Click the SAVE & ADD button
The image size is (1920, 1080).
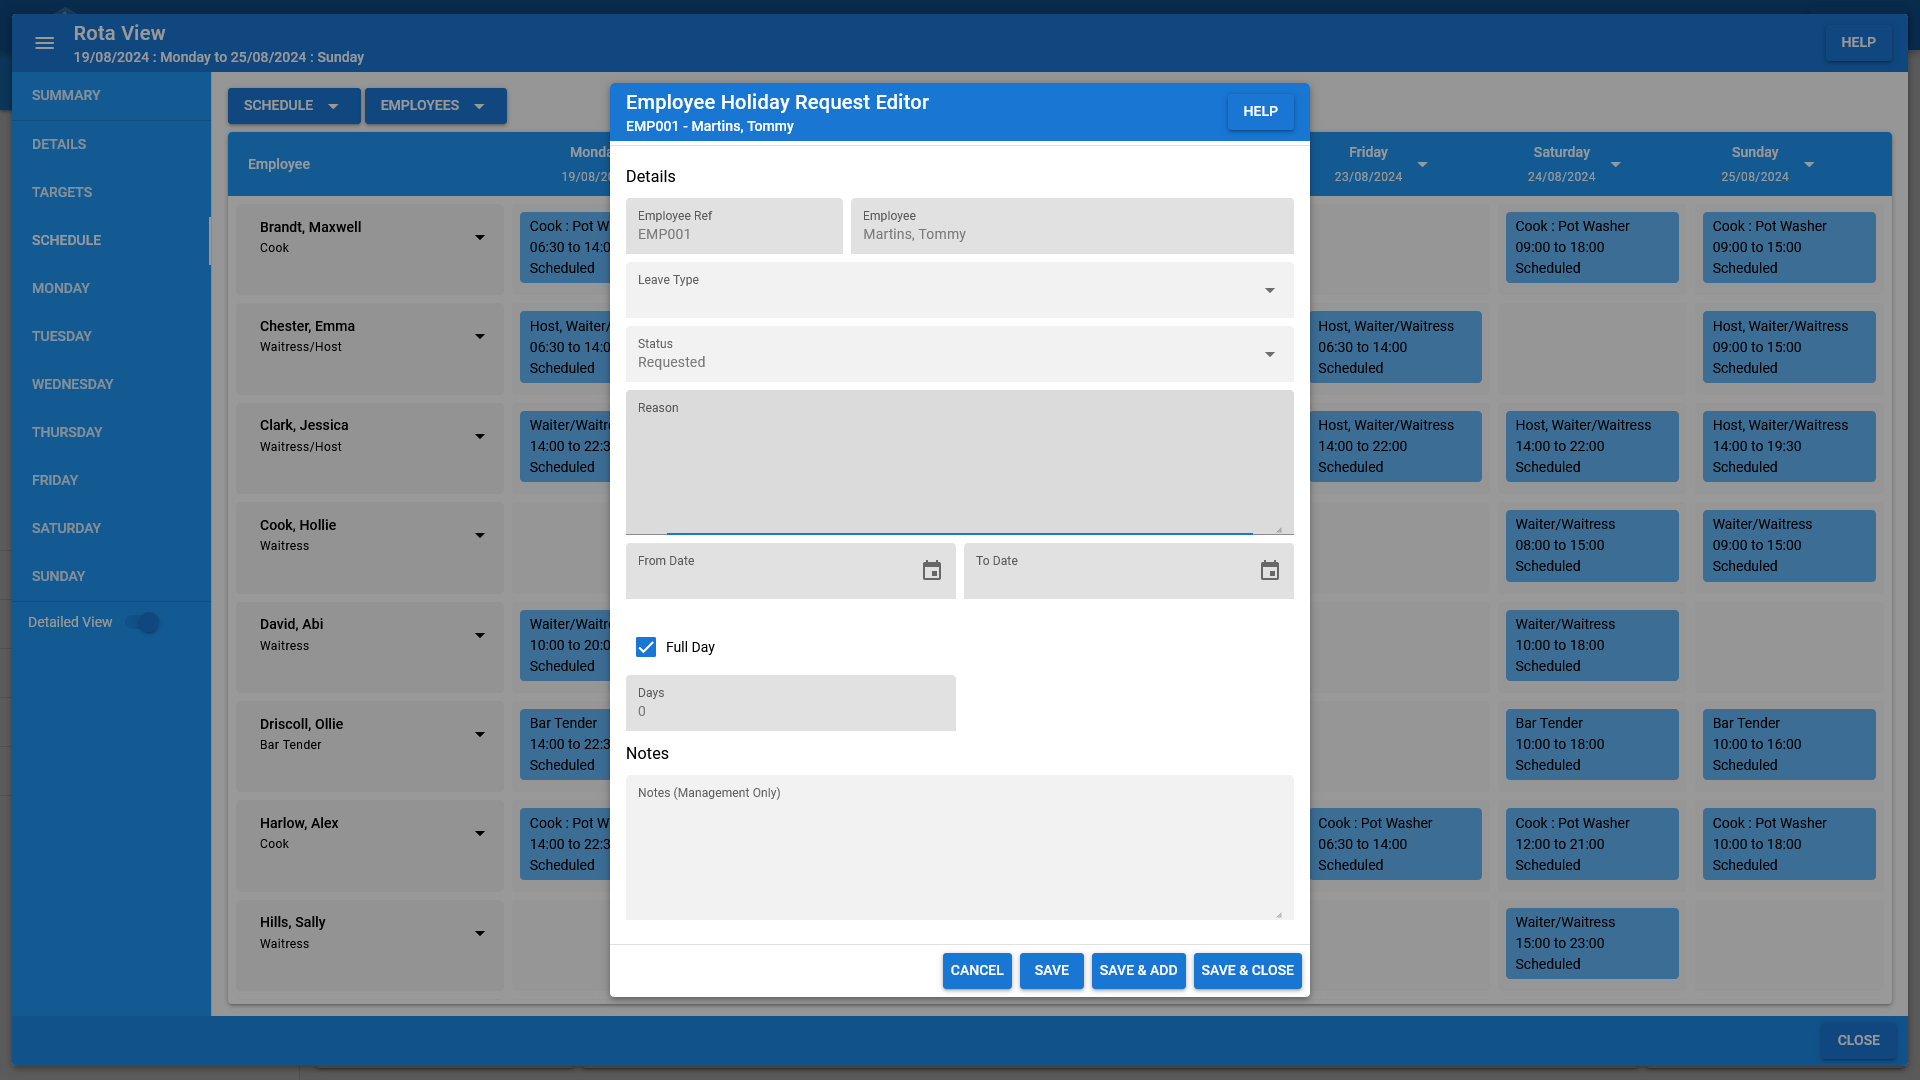[x=1138, y=971]
